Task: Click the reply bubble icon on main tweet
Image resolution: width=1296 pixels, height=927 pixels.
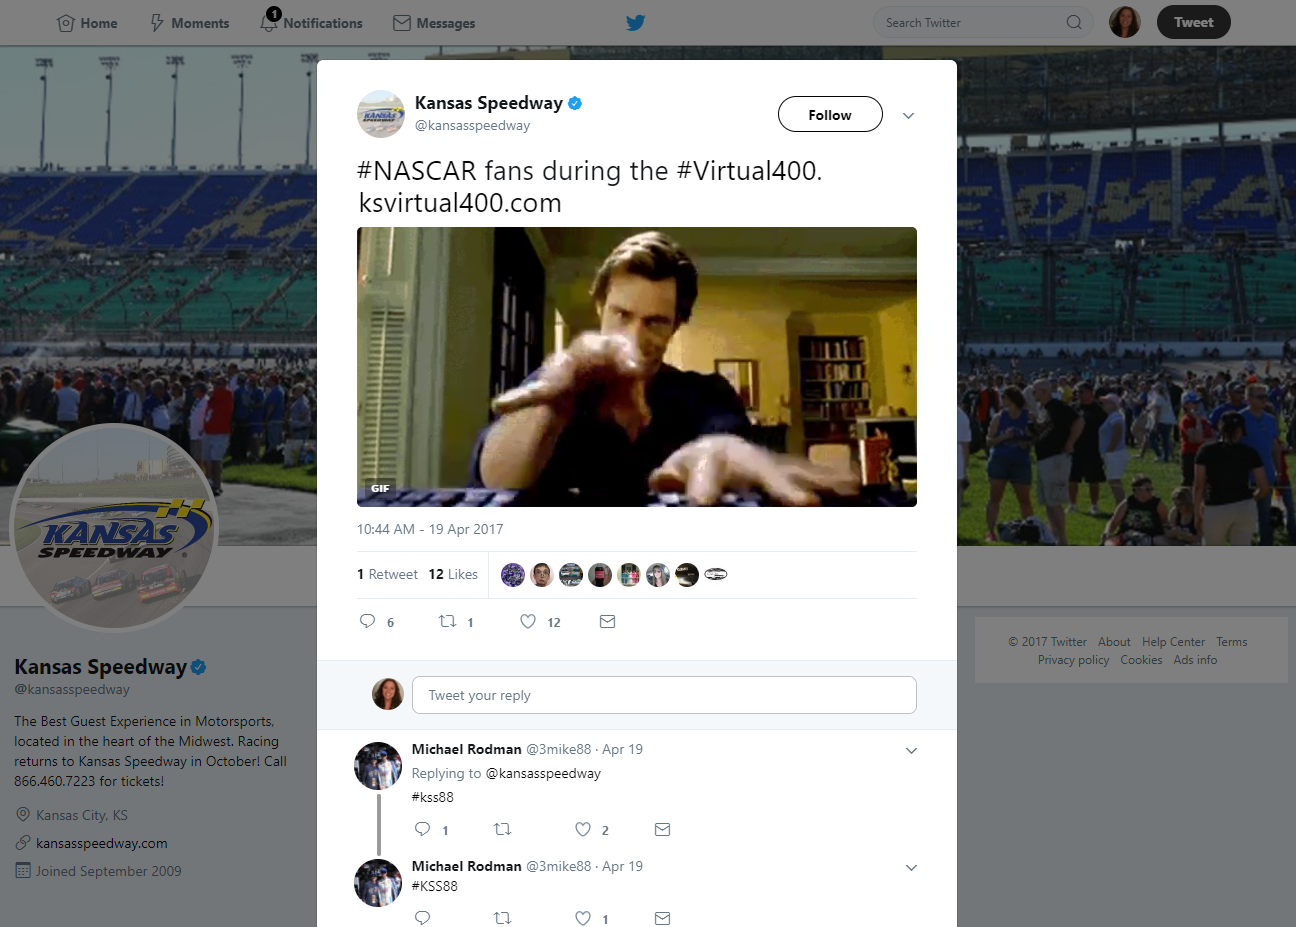Action: [368, 622]
